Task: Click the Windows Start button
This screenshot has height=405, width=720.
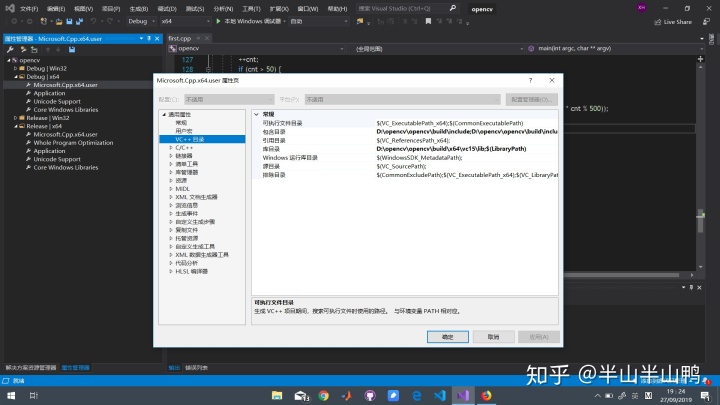Action: (11, 395)
